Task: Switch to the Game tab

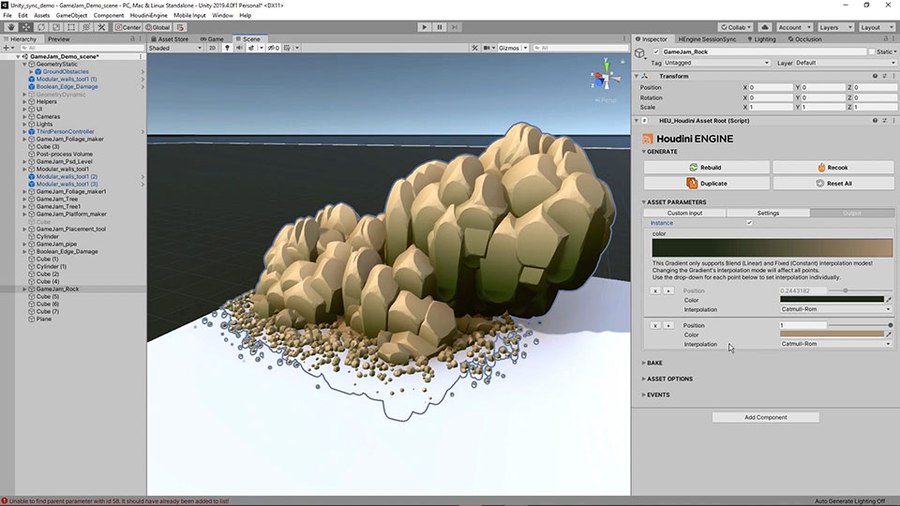Action: (212, 39)
